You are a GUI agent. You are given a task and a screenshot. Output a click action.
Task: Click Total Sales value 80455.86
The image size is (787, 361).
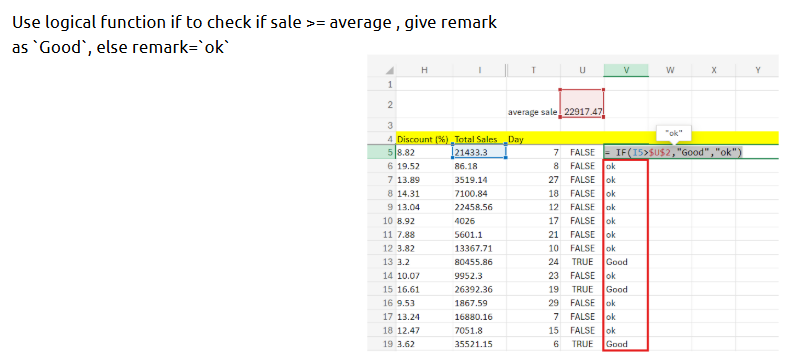pos(479,262)
